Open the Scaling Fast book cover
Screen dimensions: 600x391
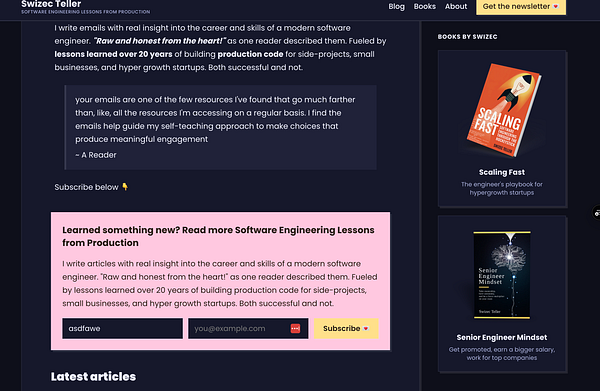tap(503, 110)
